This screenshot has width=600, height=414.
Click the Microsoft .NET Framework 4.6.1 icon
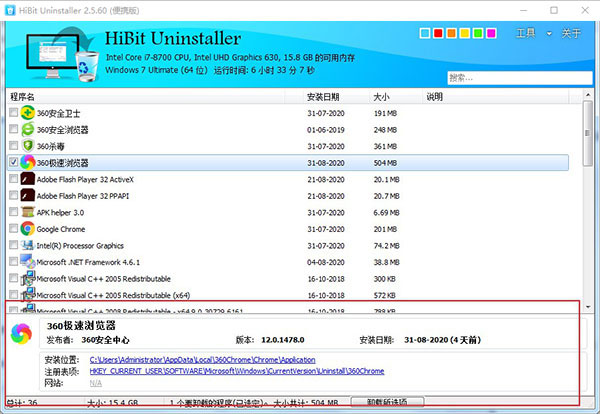coord(28,261)
